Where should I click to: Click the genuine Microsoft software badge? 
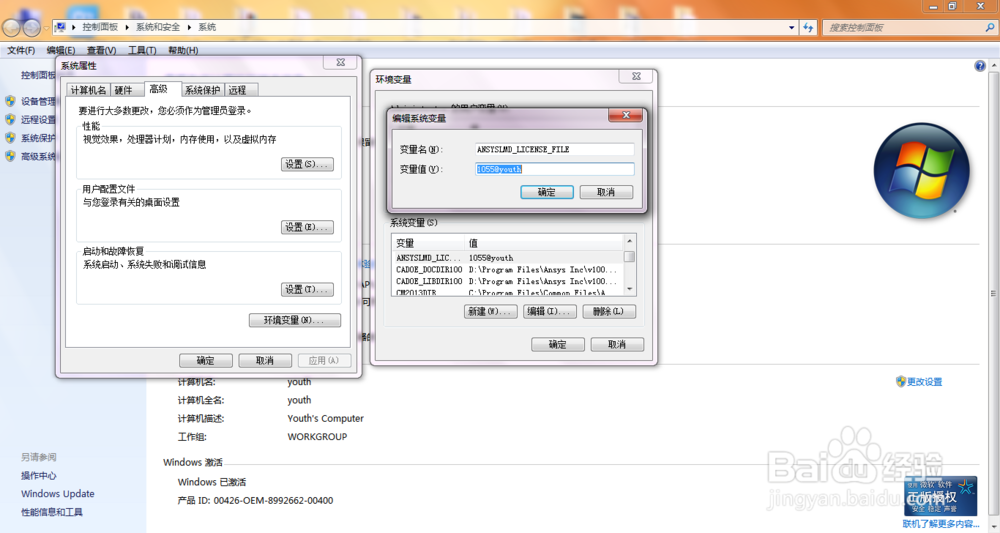941,496
